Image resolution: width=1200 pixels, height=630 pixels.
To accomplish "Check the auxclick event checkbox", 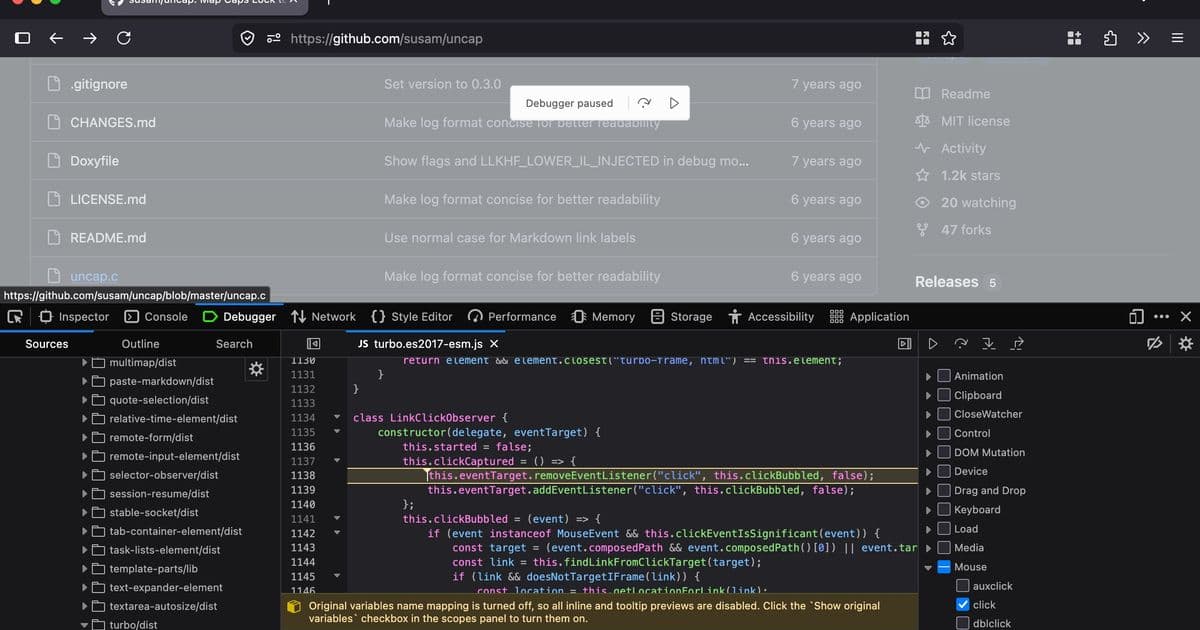I will pyautogui.click(x=963, y=586).
